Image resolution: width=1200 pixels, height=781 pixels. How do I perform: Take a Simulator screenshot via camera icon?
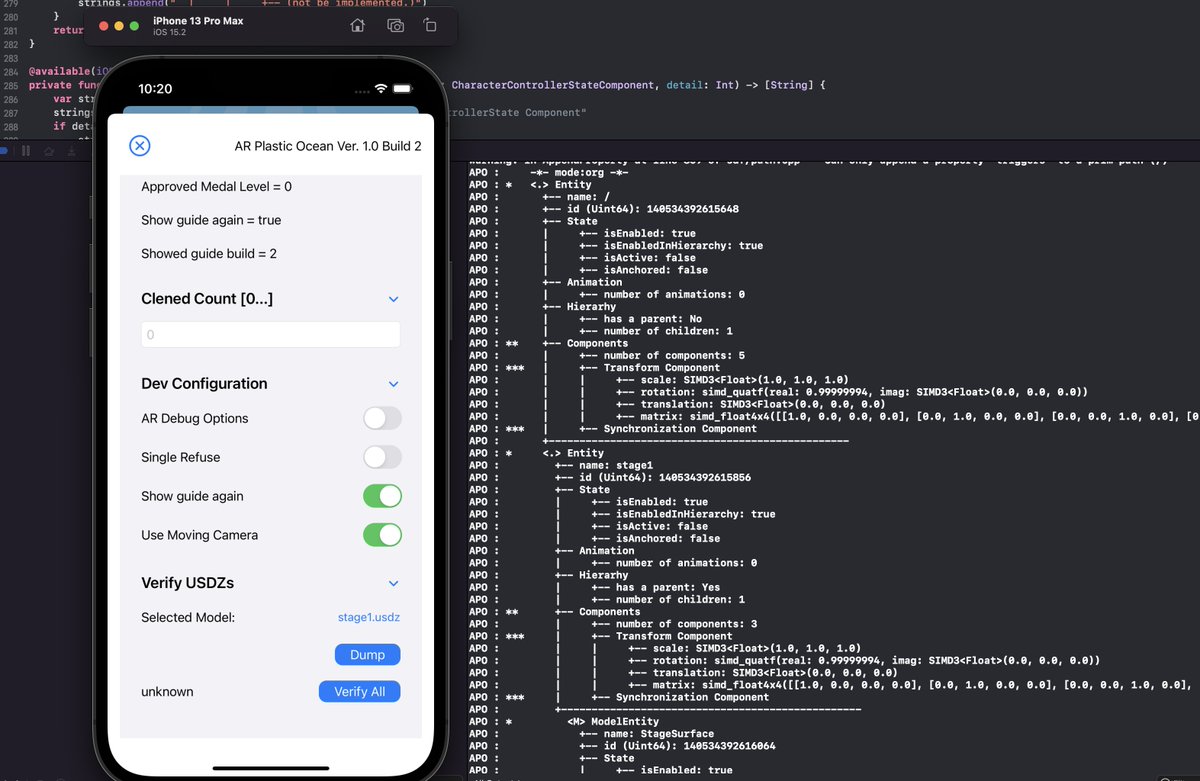click(395, 26)
